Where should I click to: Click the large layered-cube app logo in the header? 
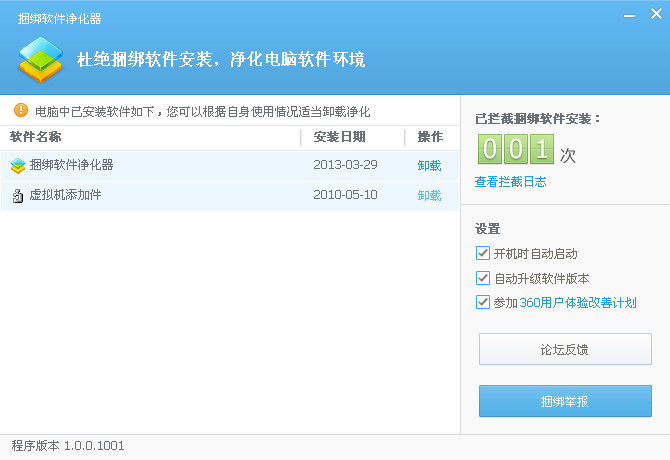[x=41, y=59]
